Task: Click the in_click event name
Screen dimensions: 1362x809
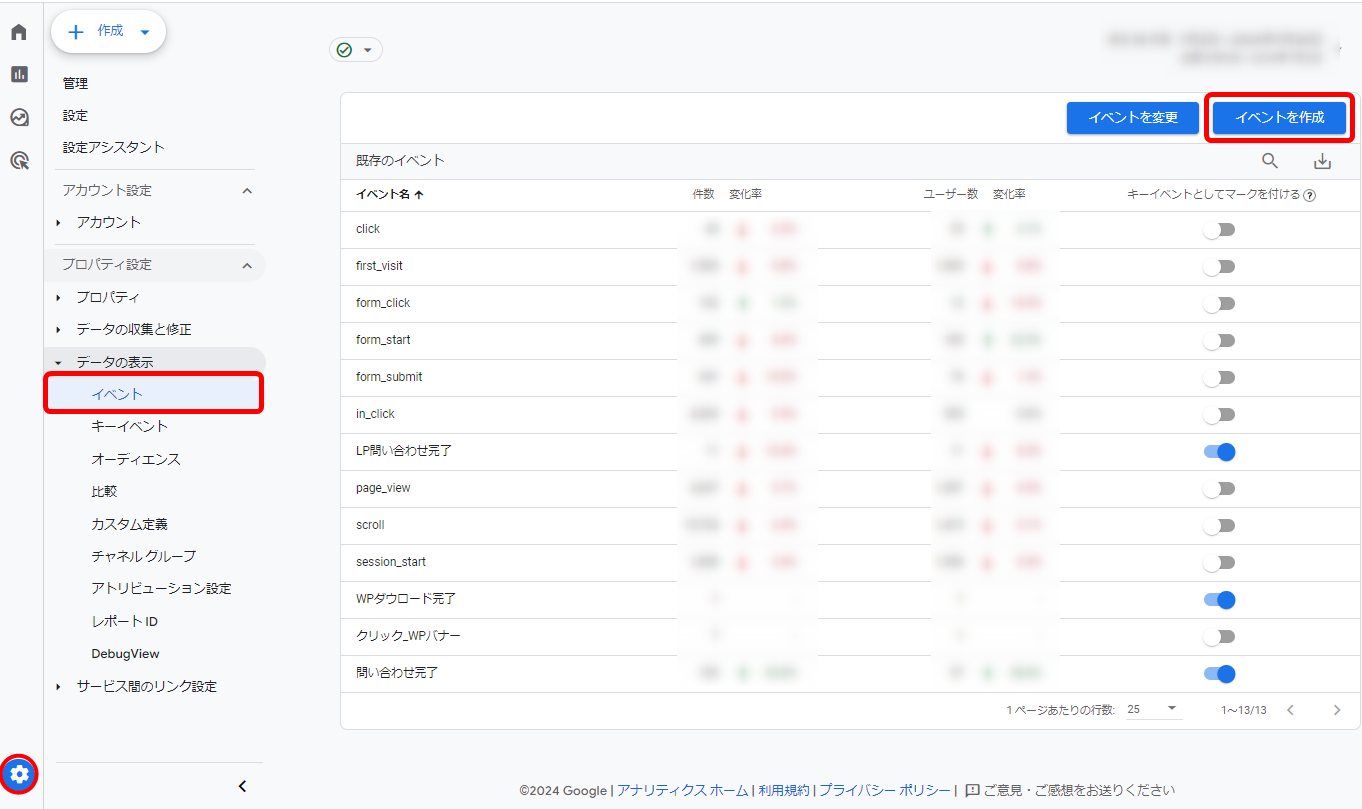Action: [x=375, y=414]
